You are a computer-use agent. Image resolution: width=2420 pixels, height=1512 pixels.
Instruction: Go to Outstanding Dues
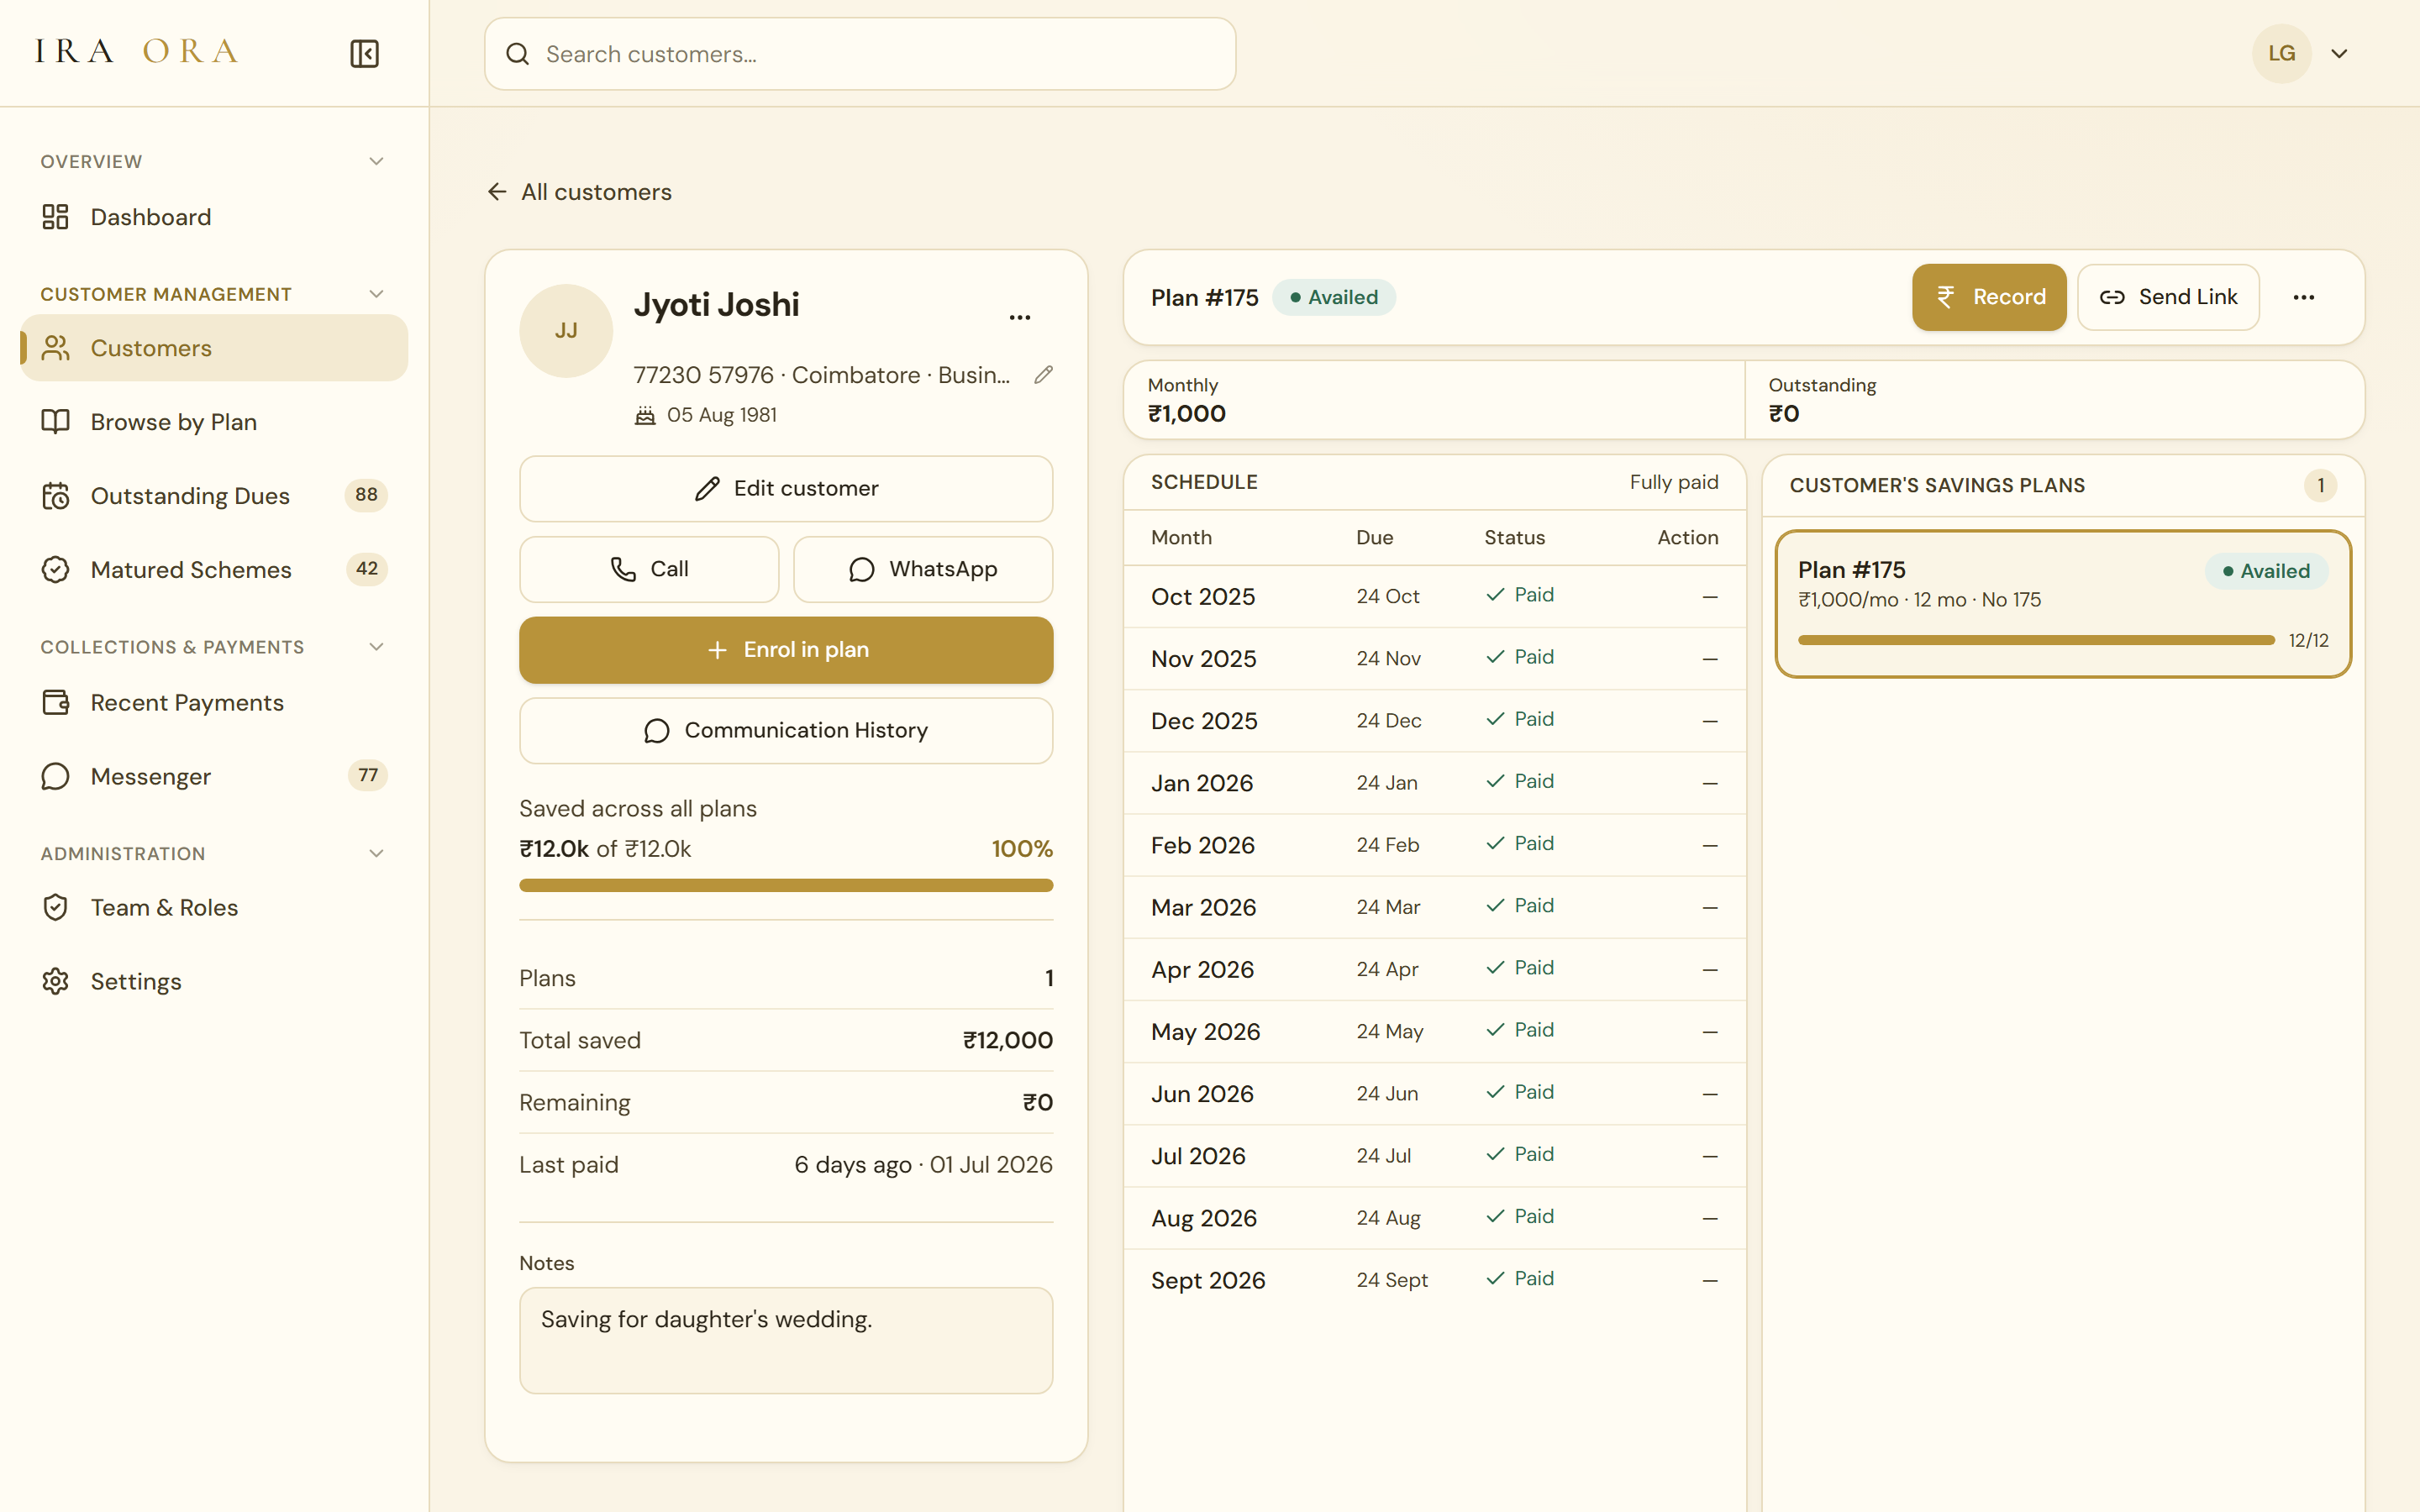214,496
